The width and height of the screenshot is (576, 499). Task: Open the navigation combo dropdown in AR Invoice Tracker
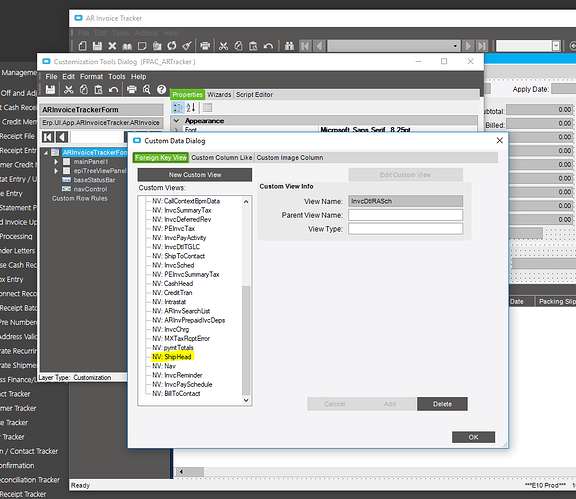click(455, 46)
